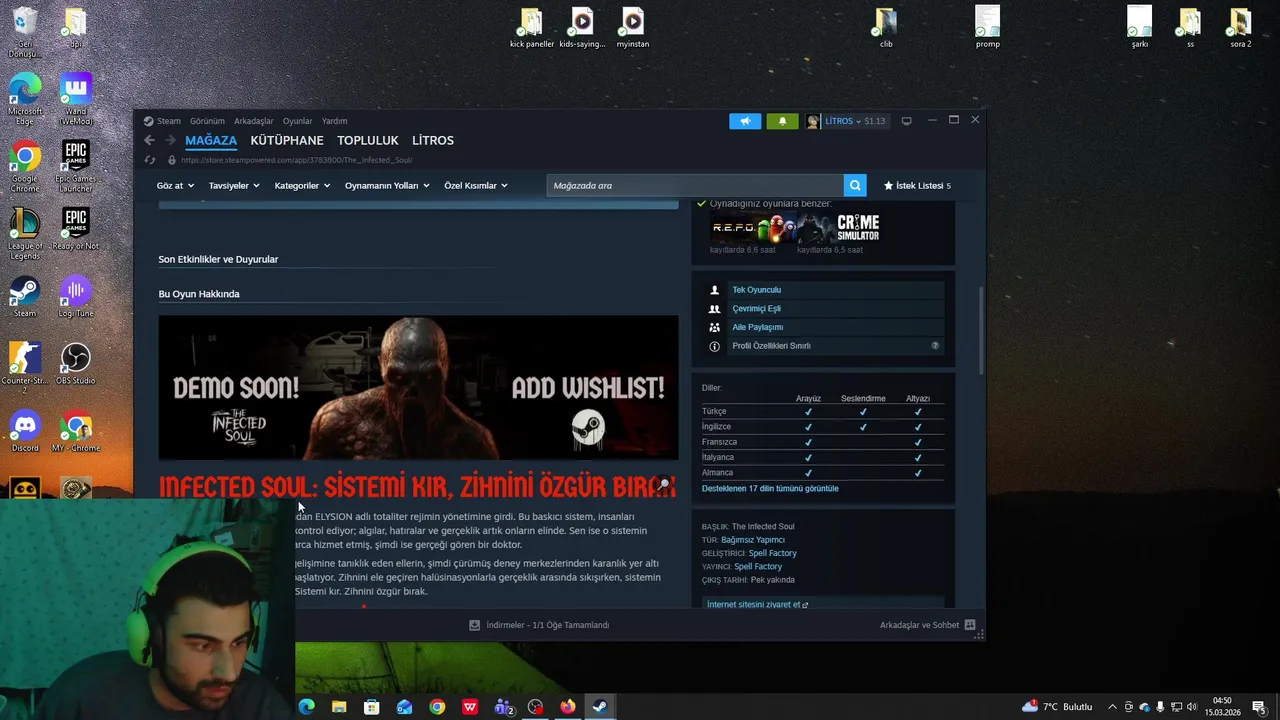Open the Oyunlar menu

click(x=297, y=121)
